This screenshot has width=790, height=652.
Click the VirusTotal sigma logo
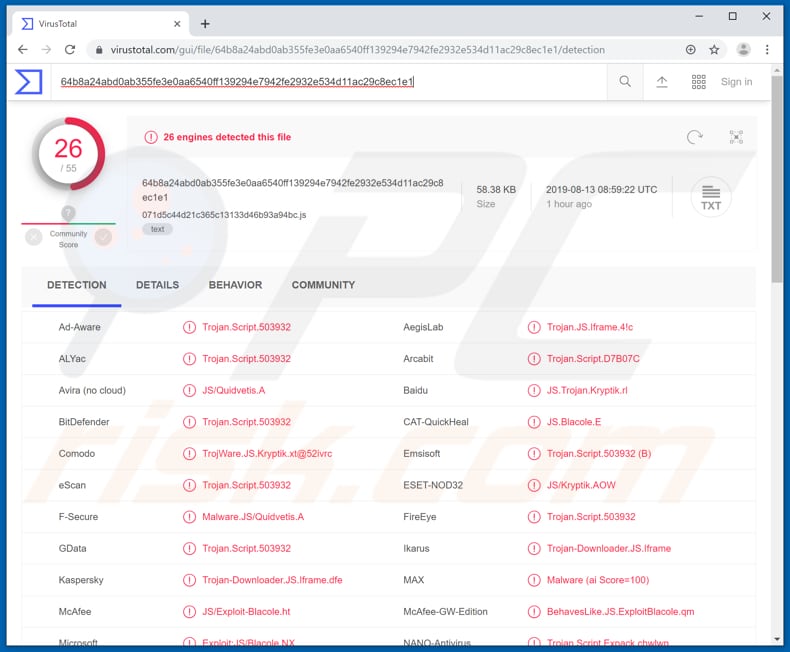click(x=28, y=82)
